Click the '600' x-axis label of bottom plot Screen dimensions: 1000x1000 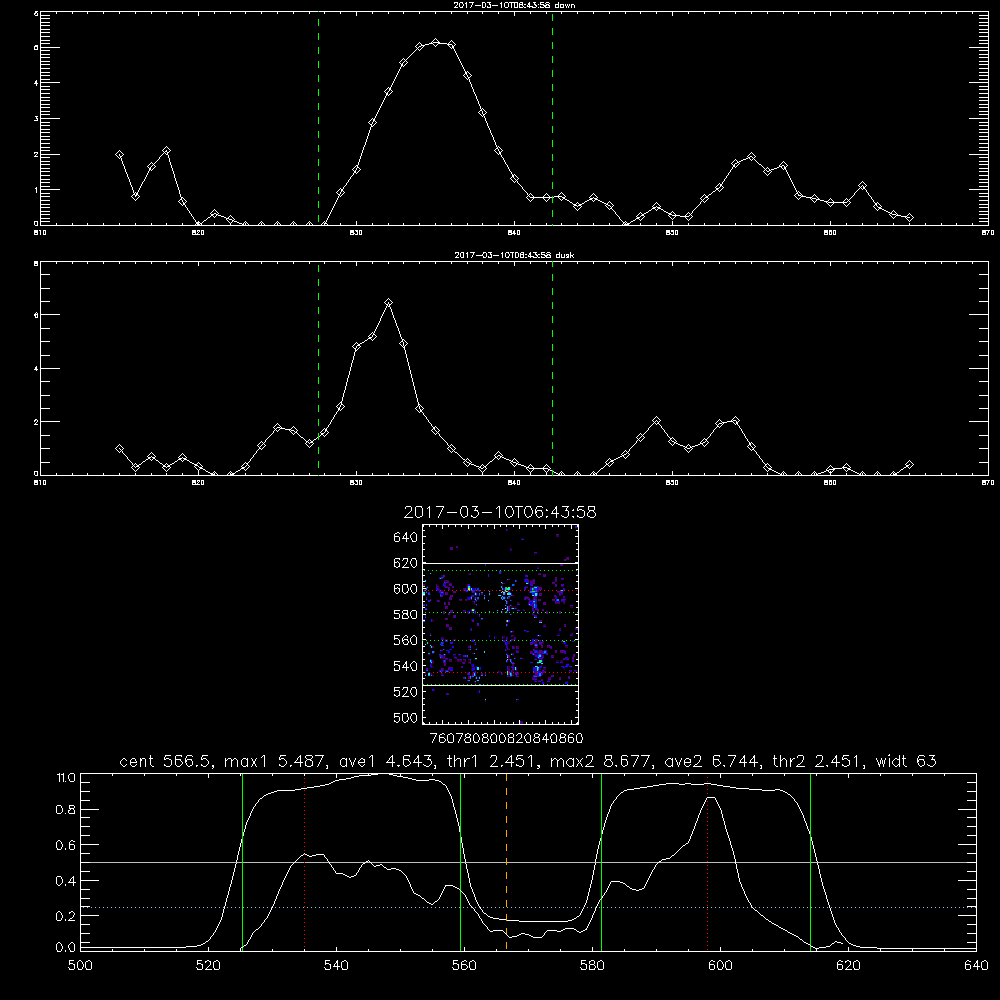720,966
